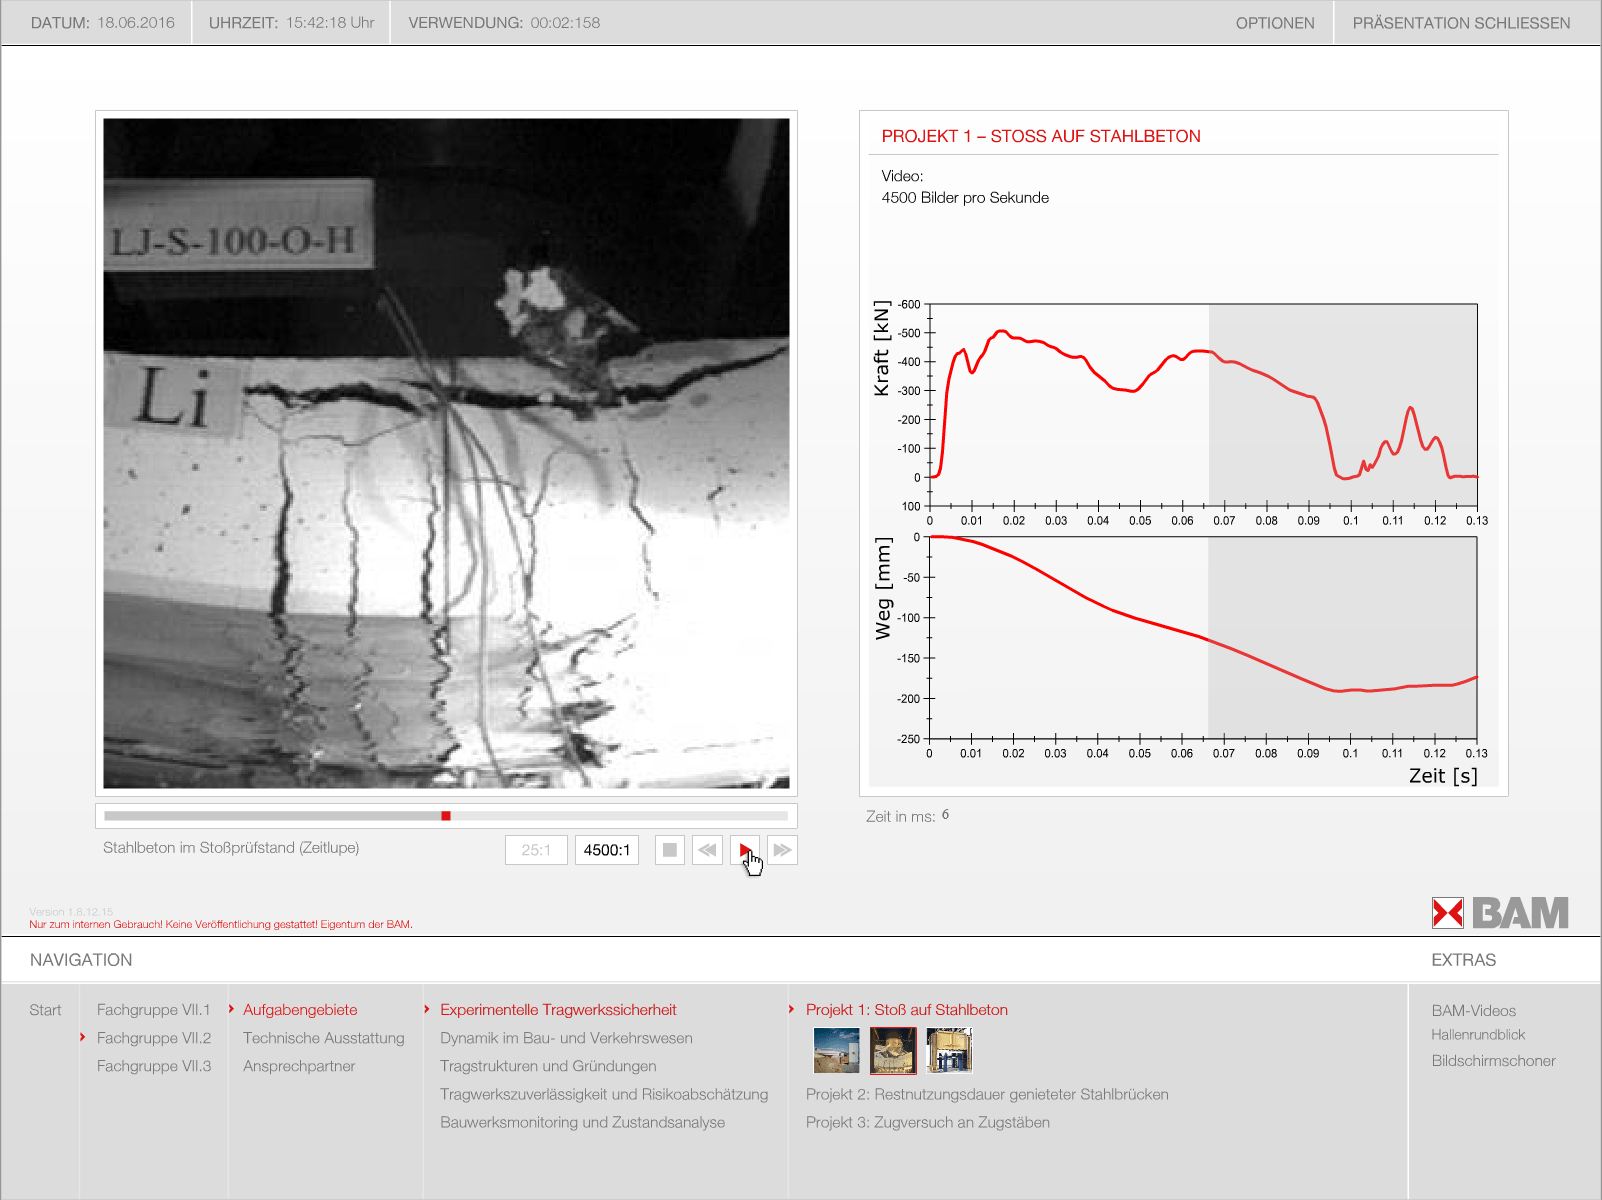Open Projekt 2: Restnutzungsdauer genieteter Stahlbrücken
The height and width of the screenshot is (1200, 1602).
[x=987, y=1094]
